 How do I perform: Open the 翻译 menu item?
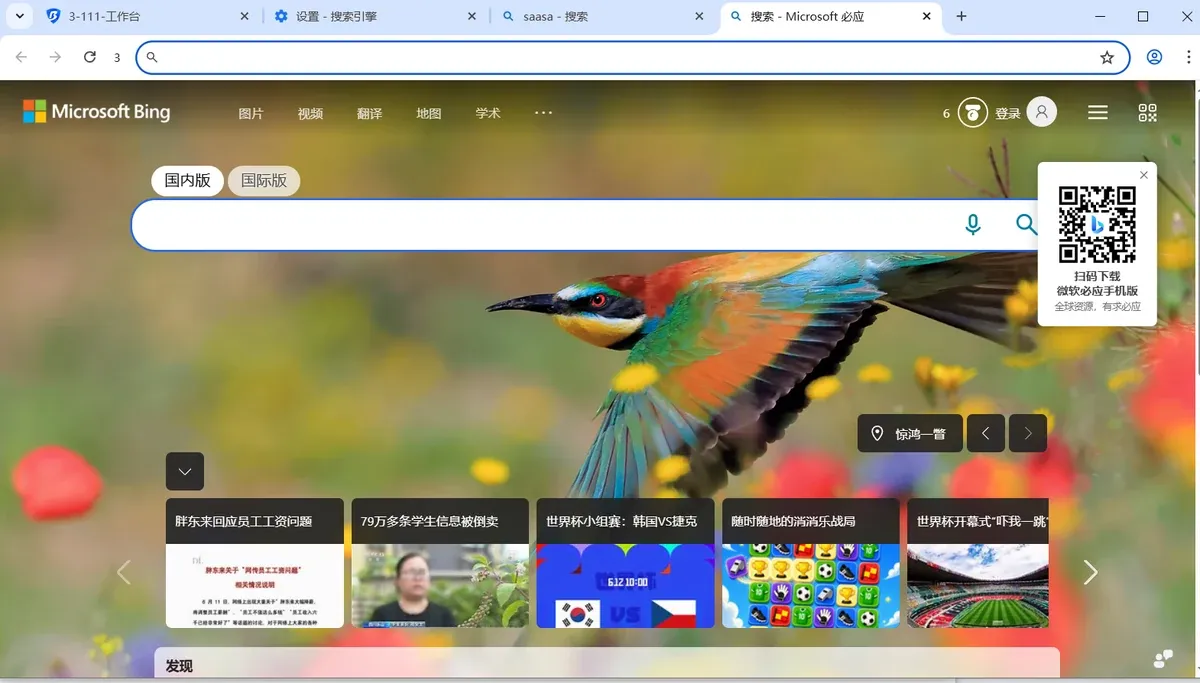pos(370,114)
